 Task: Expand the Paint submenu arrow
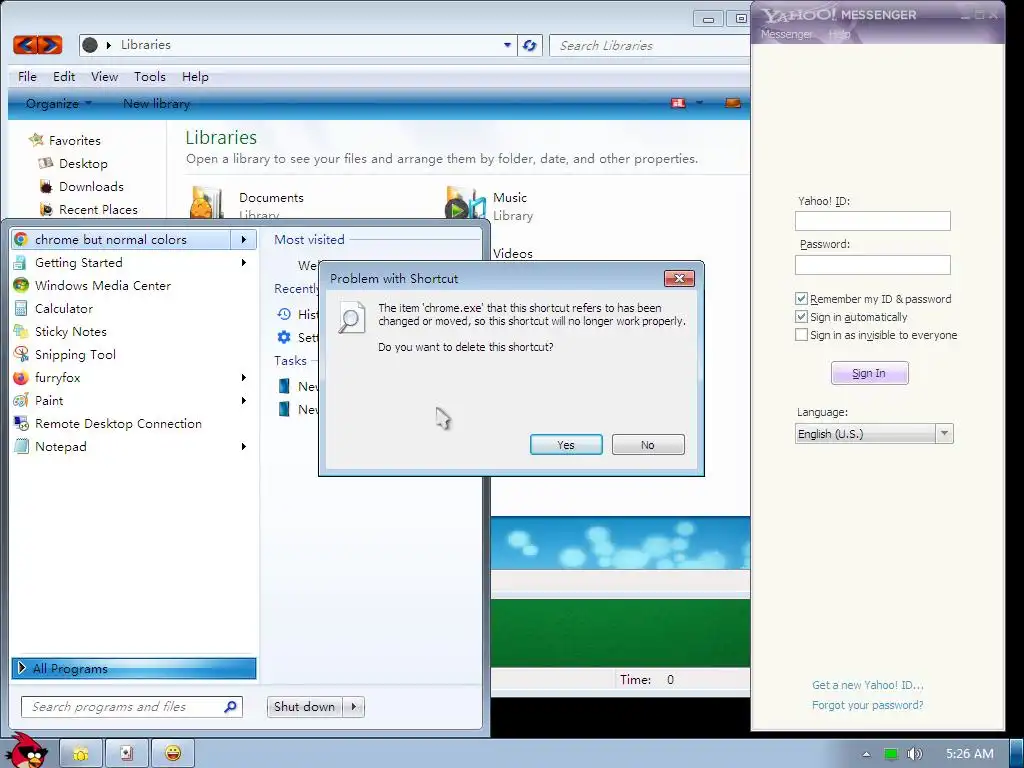(x=244, y=400)
